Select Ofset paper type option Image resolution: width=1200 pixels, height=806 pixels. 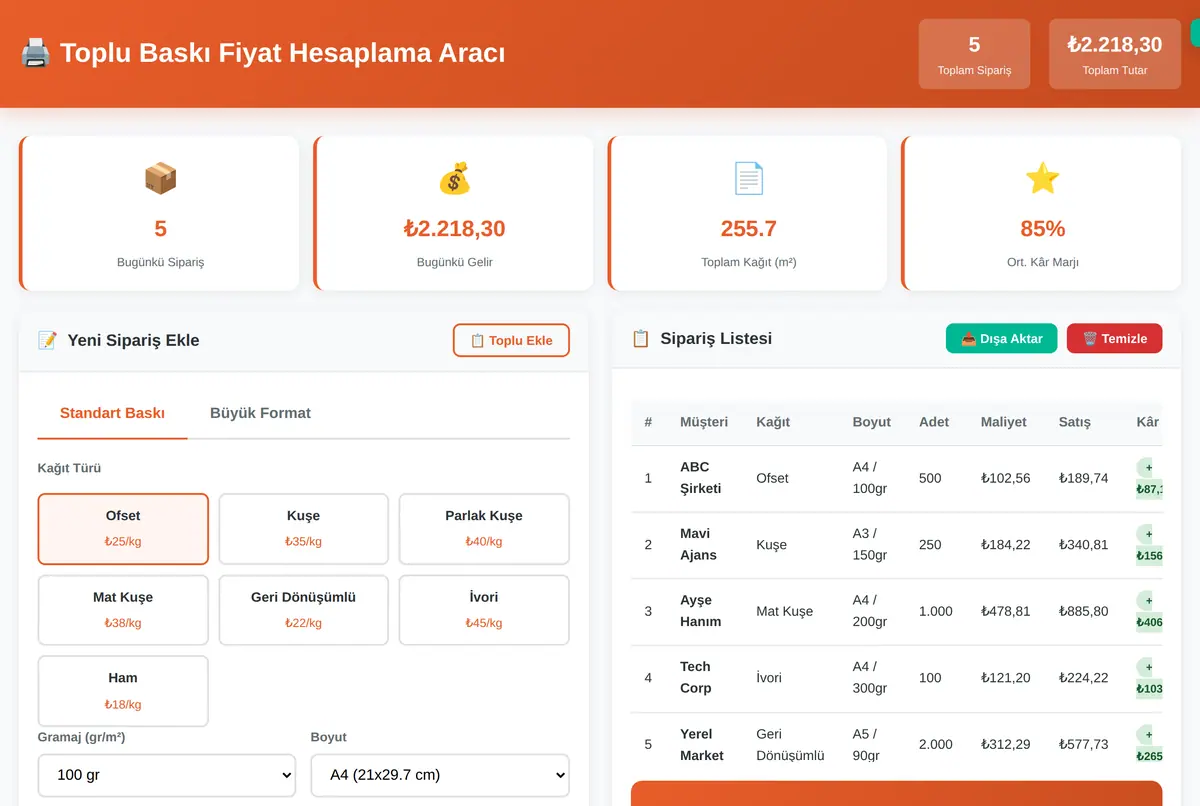coord(123,529)
